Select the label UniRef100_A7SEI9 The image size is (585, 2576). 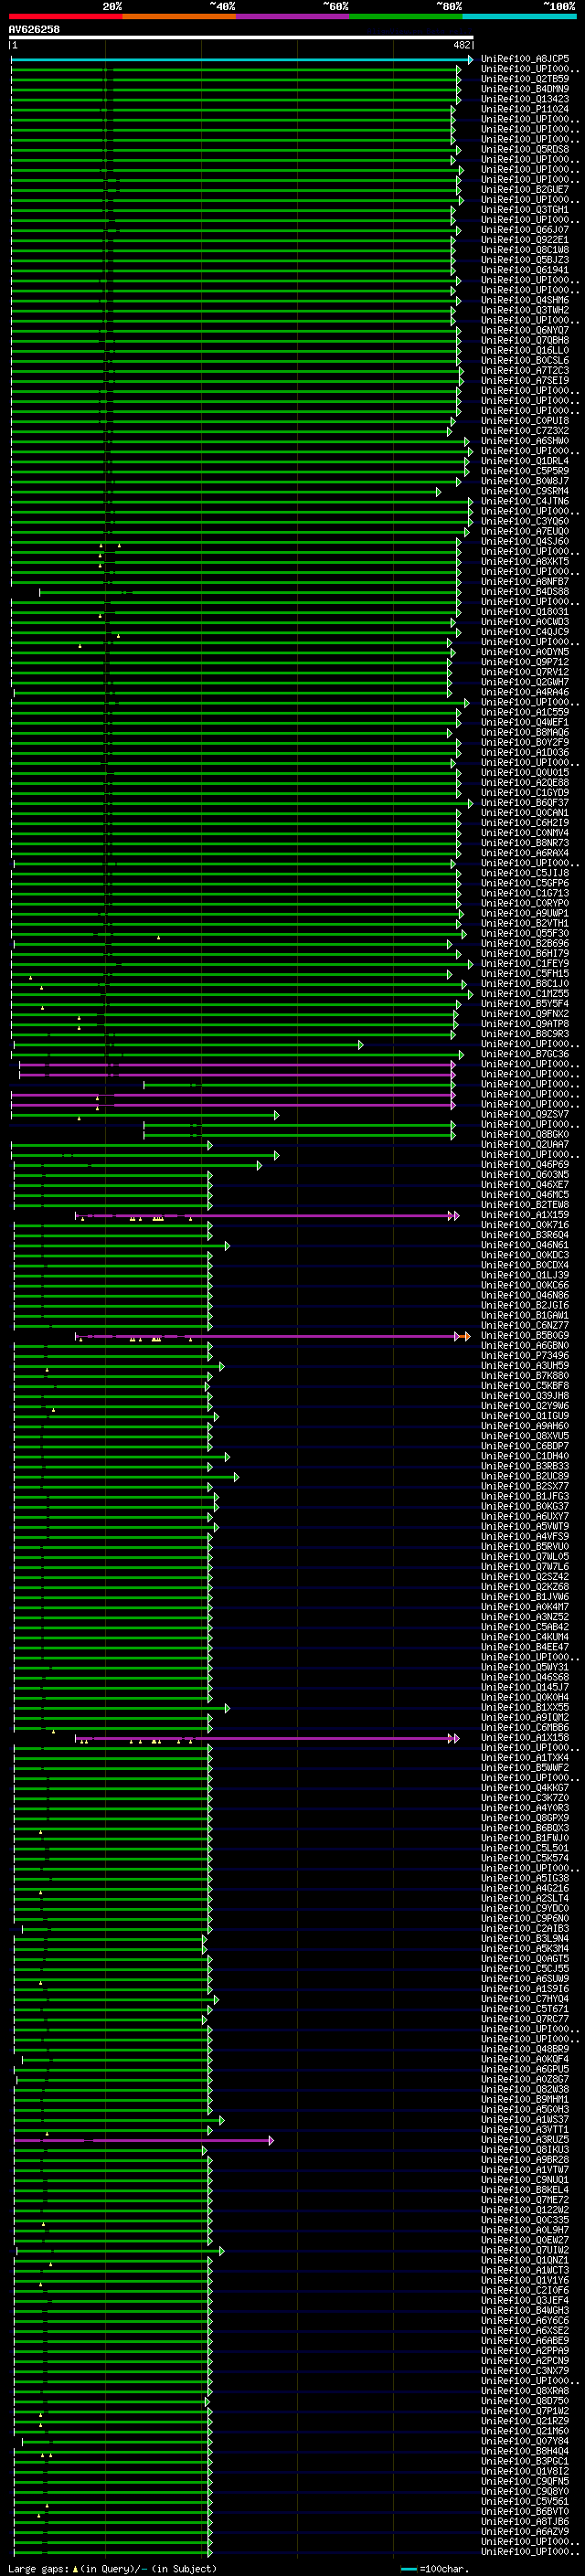pos(525,381)
